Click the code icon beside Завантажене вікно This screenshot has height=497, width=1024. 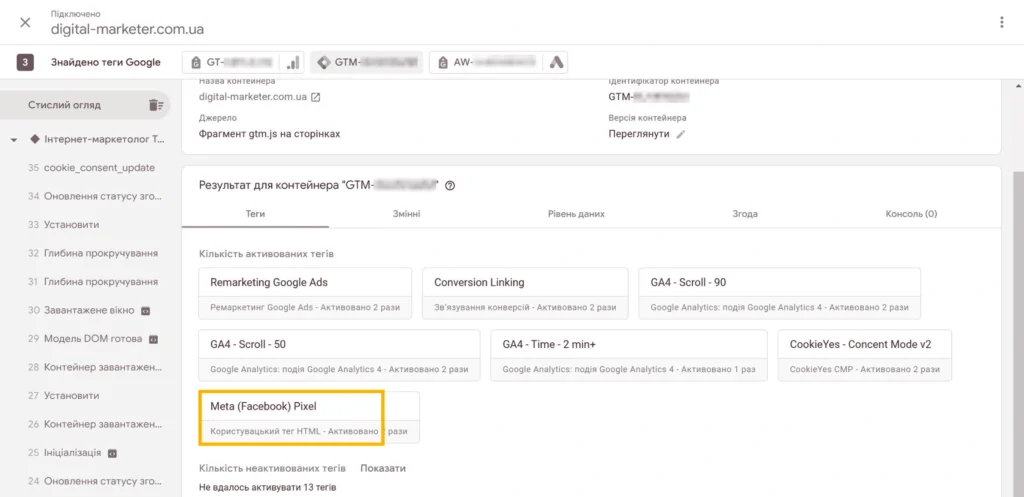146,311
